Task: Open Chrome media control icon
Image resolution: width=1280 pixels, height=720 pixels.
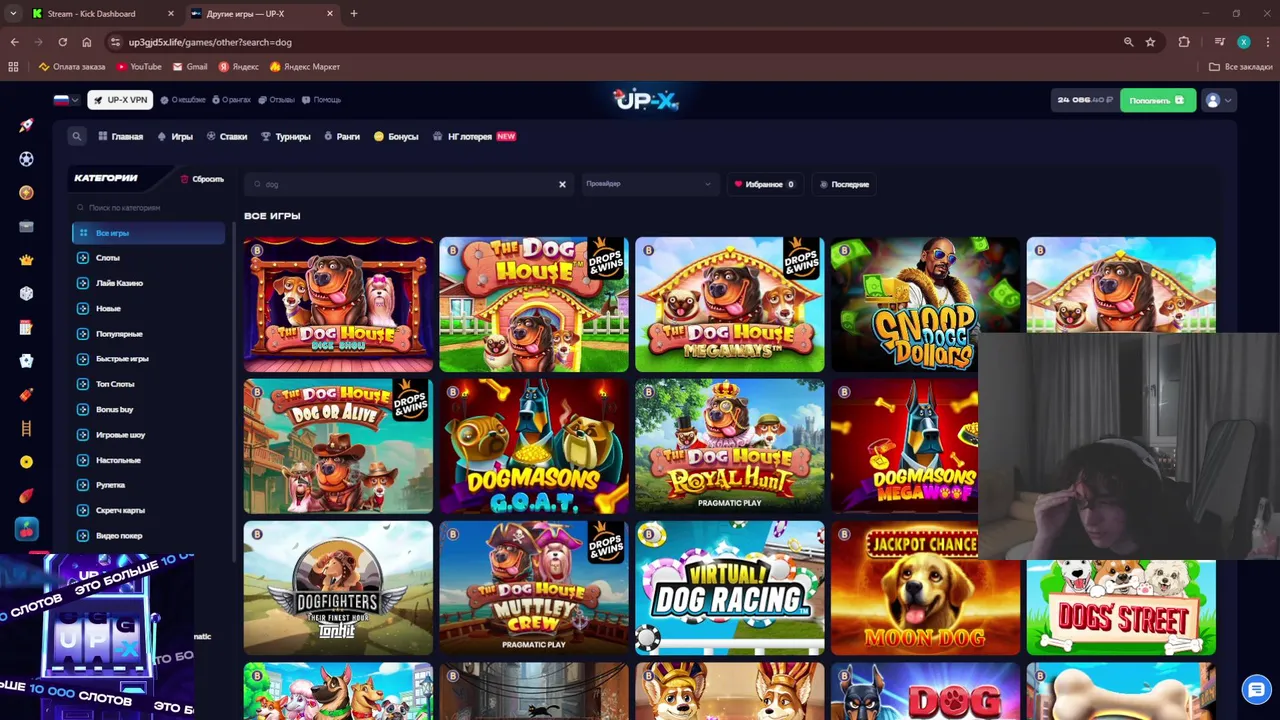Action: 1219,42
